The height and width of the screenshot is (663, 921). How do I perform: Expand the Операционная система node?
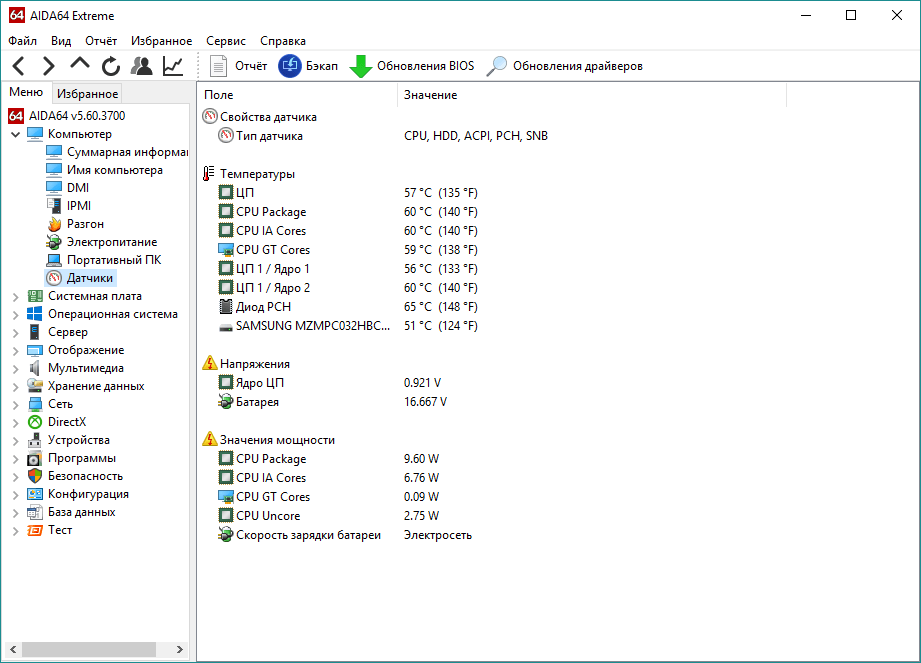(15, 315)
